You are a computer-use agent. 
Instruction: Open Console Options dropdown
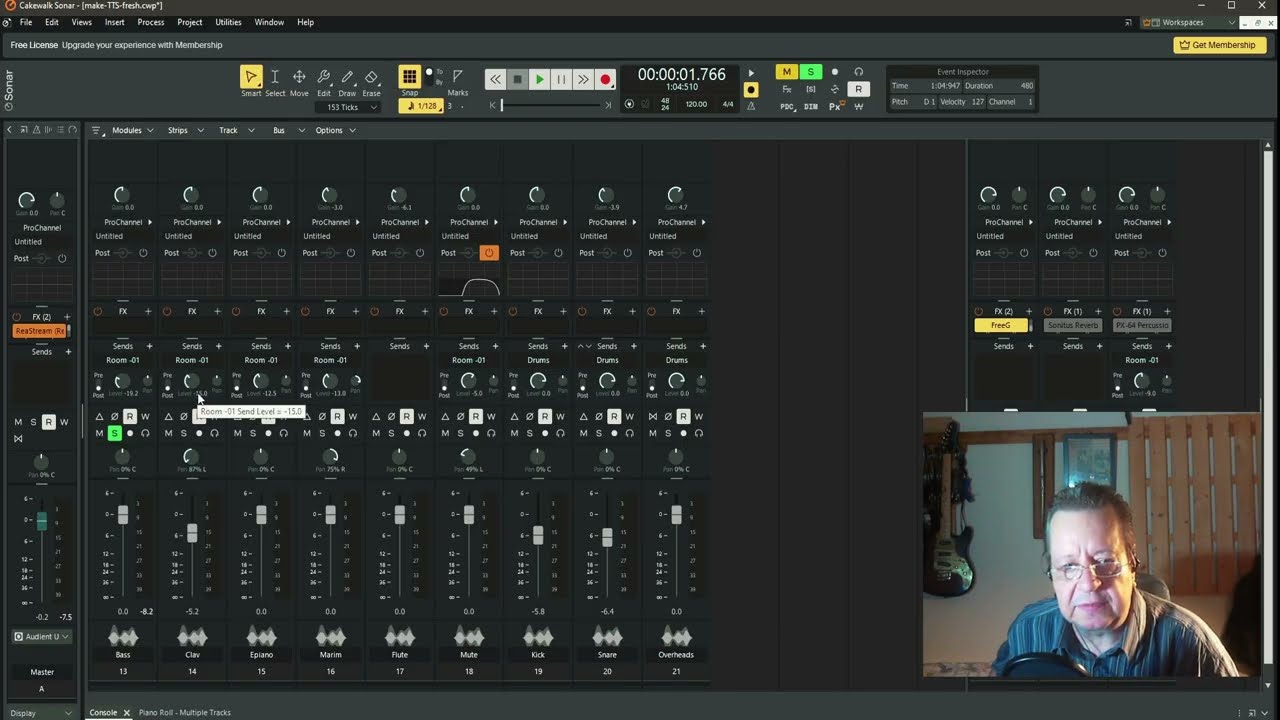(336, 130)
